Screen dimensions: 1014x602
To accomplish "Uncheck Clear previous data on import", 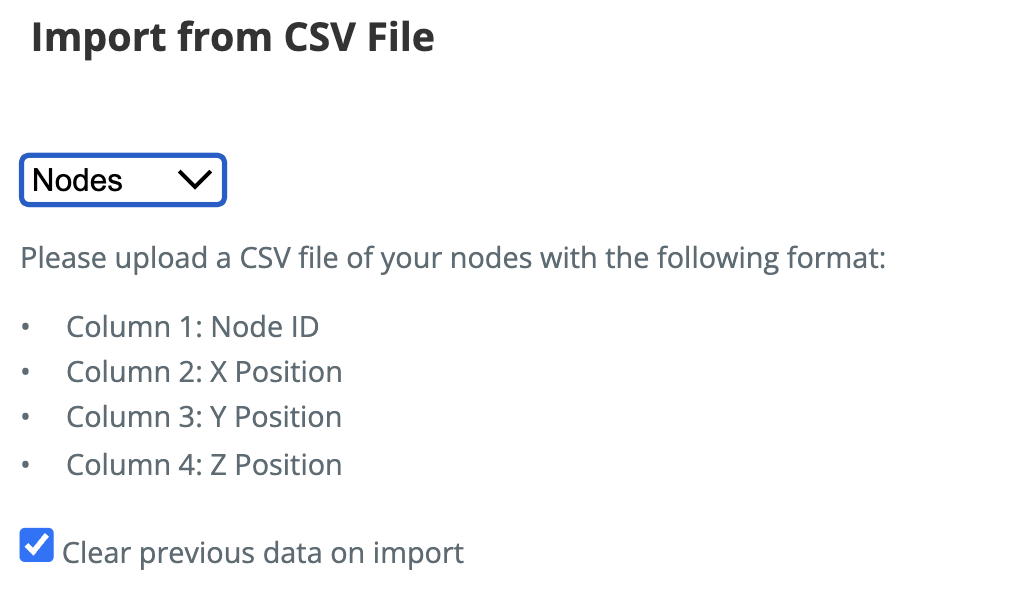I will 37,546.
